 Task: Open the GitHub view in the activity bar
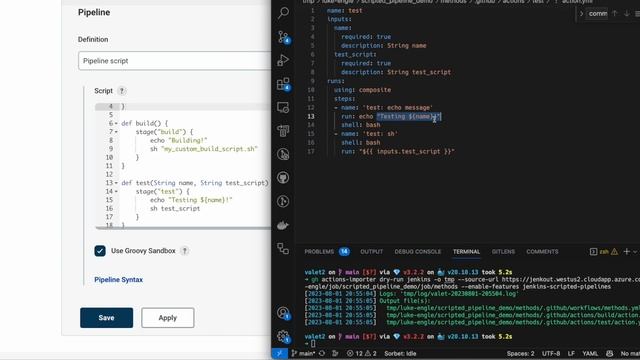click(x=283, y=178)
